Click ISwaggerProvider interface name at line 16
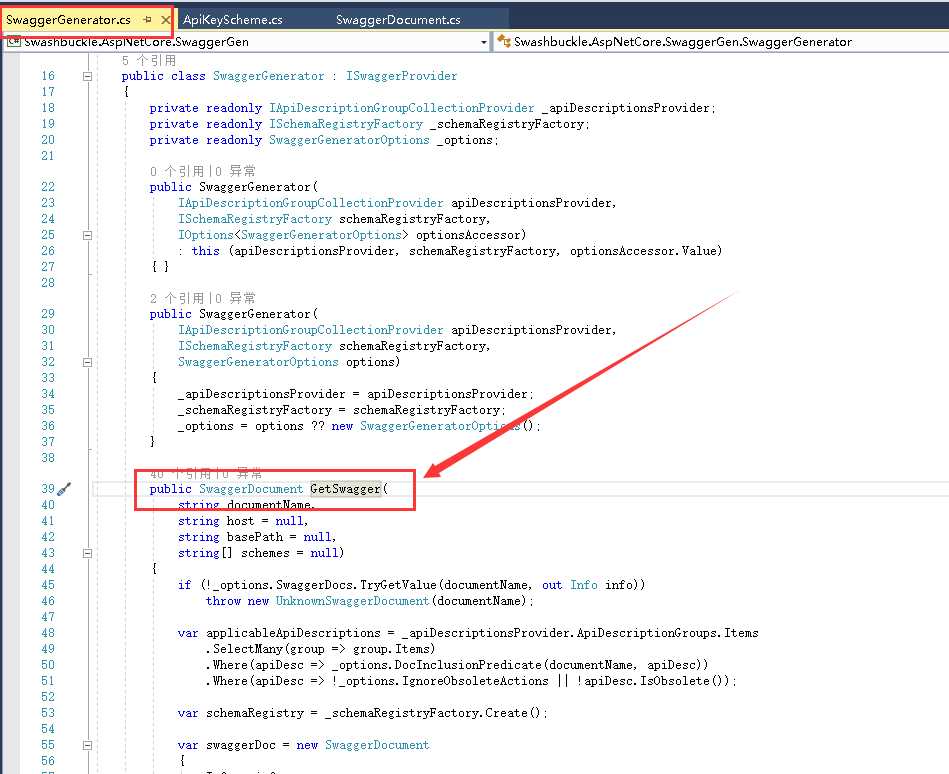This screenshot has height=774, width=949. pyautogui.click(x=401, y=76)
